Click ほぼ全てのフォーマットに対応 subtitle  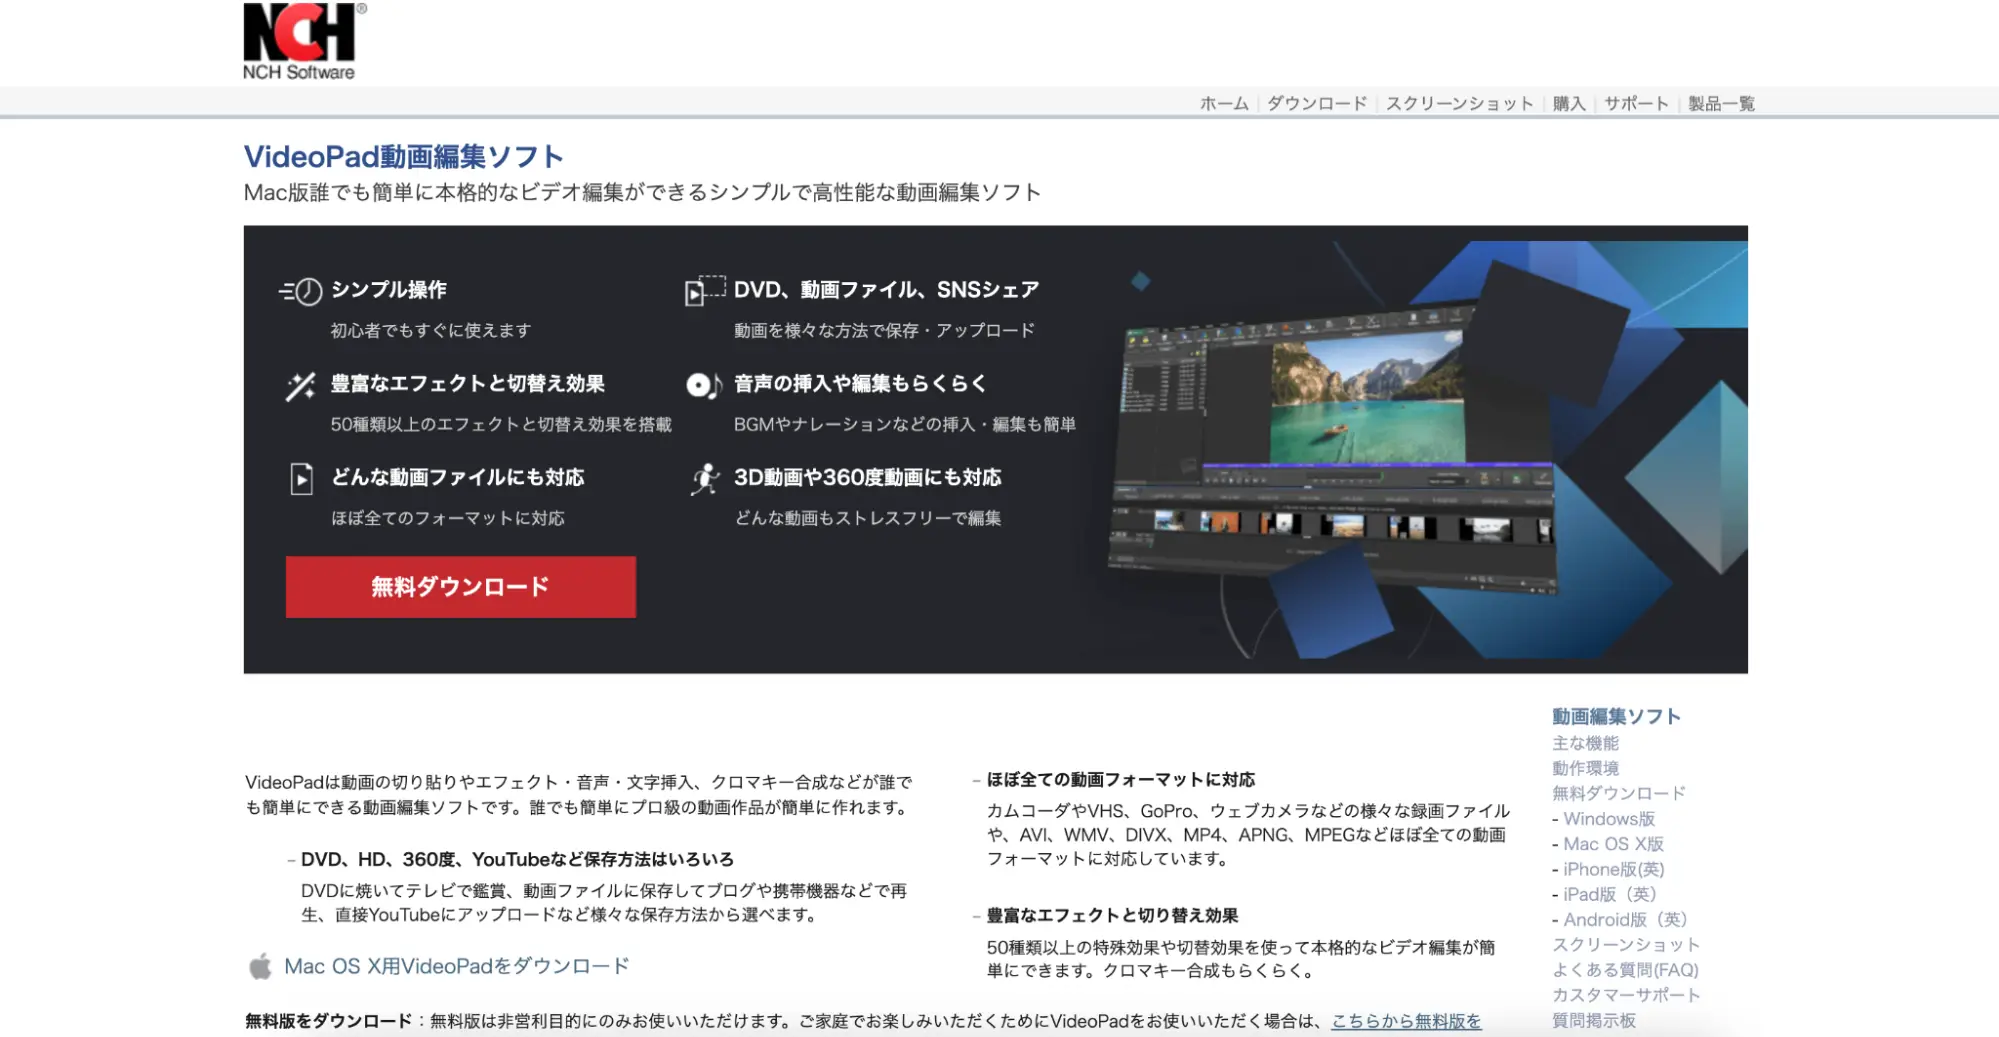448,519
